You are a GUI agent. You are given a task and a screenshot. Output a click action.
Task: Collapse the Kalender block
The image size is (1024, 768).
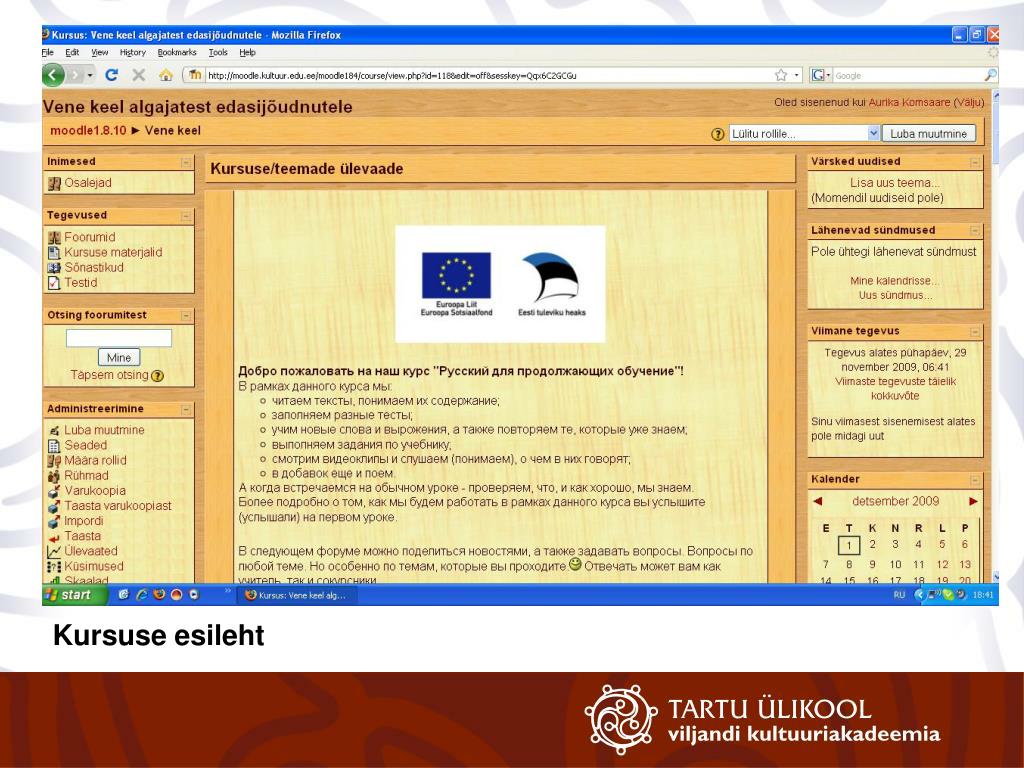point(975,479)
